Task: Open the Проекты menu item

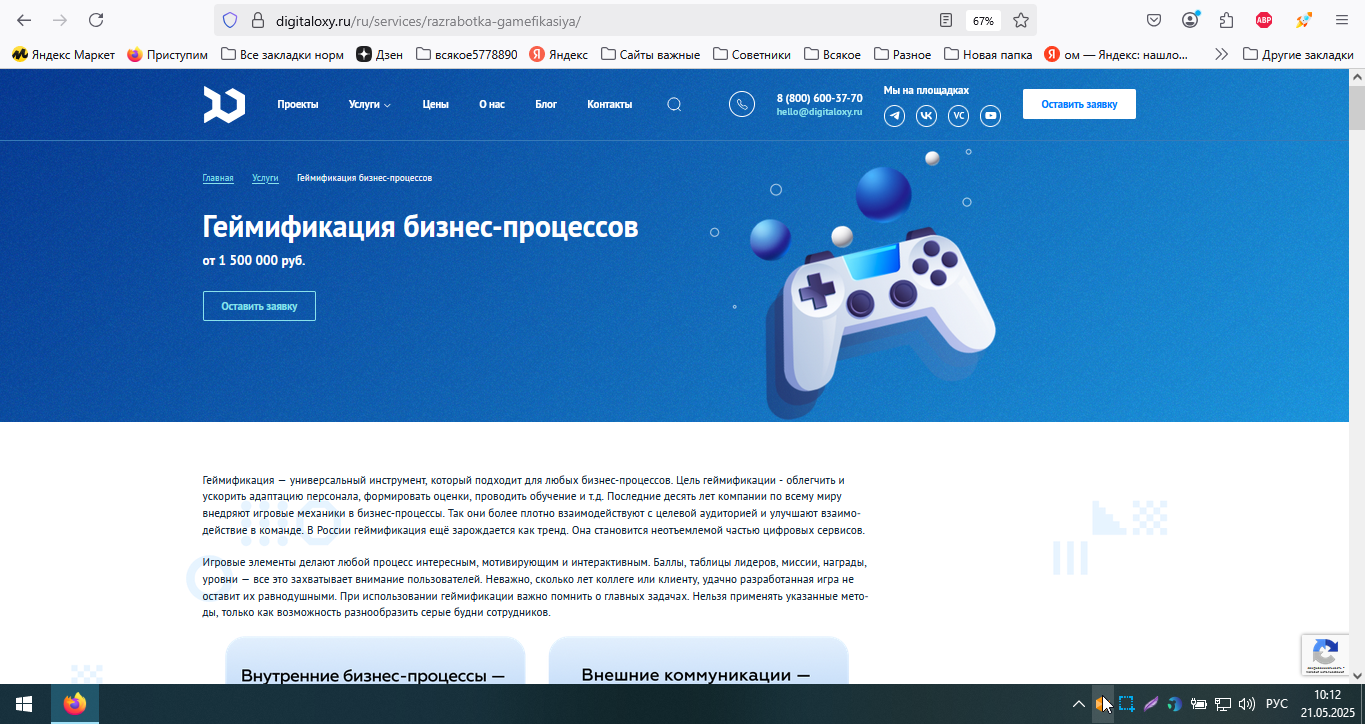Action: coord(298,104)
